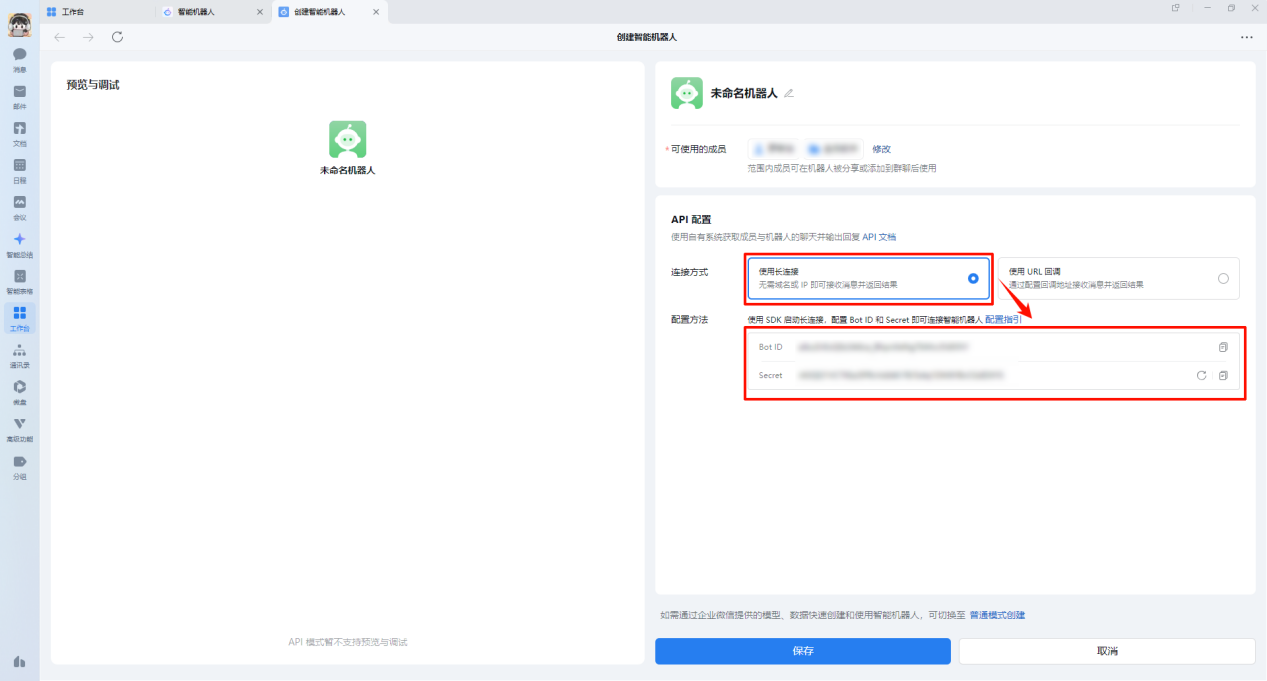This screenshot has height=681, width=1267.
Task: Copy the Bot ID using the copy icon
Action: (x=1223, y=347)
